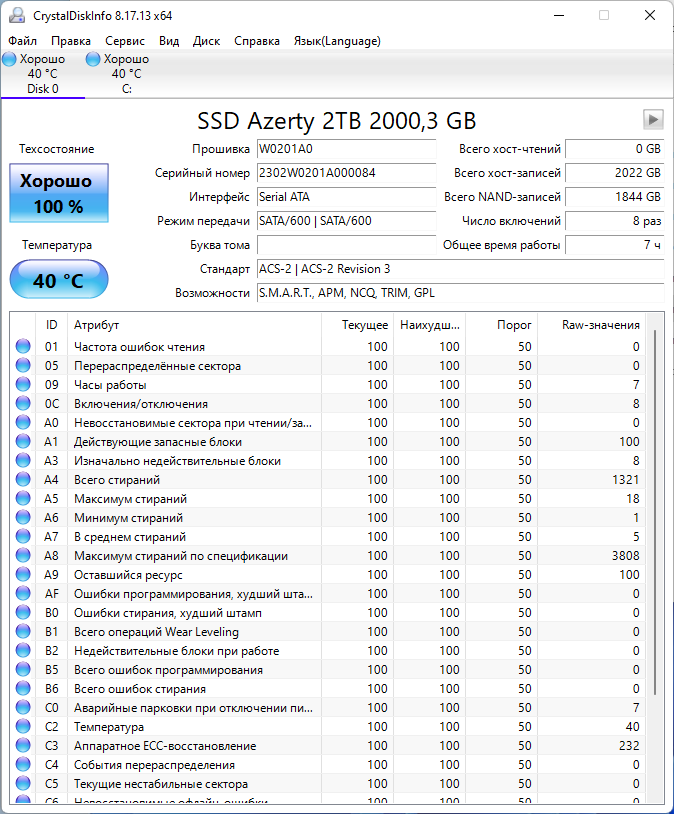
Task: Select the C: drive tab
Action: (x=127, y=74)
